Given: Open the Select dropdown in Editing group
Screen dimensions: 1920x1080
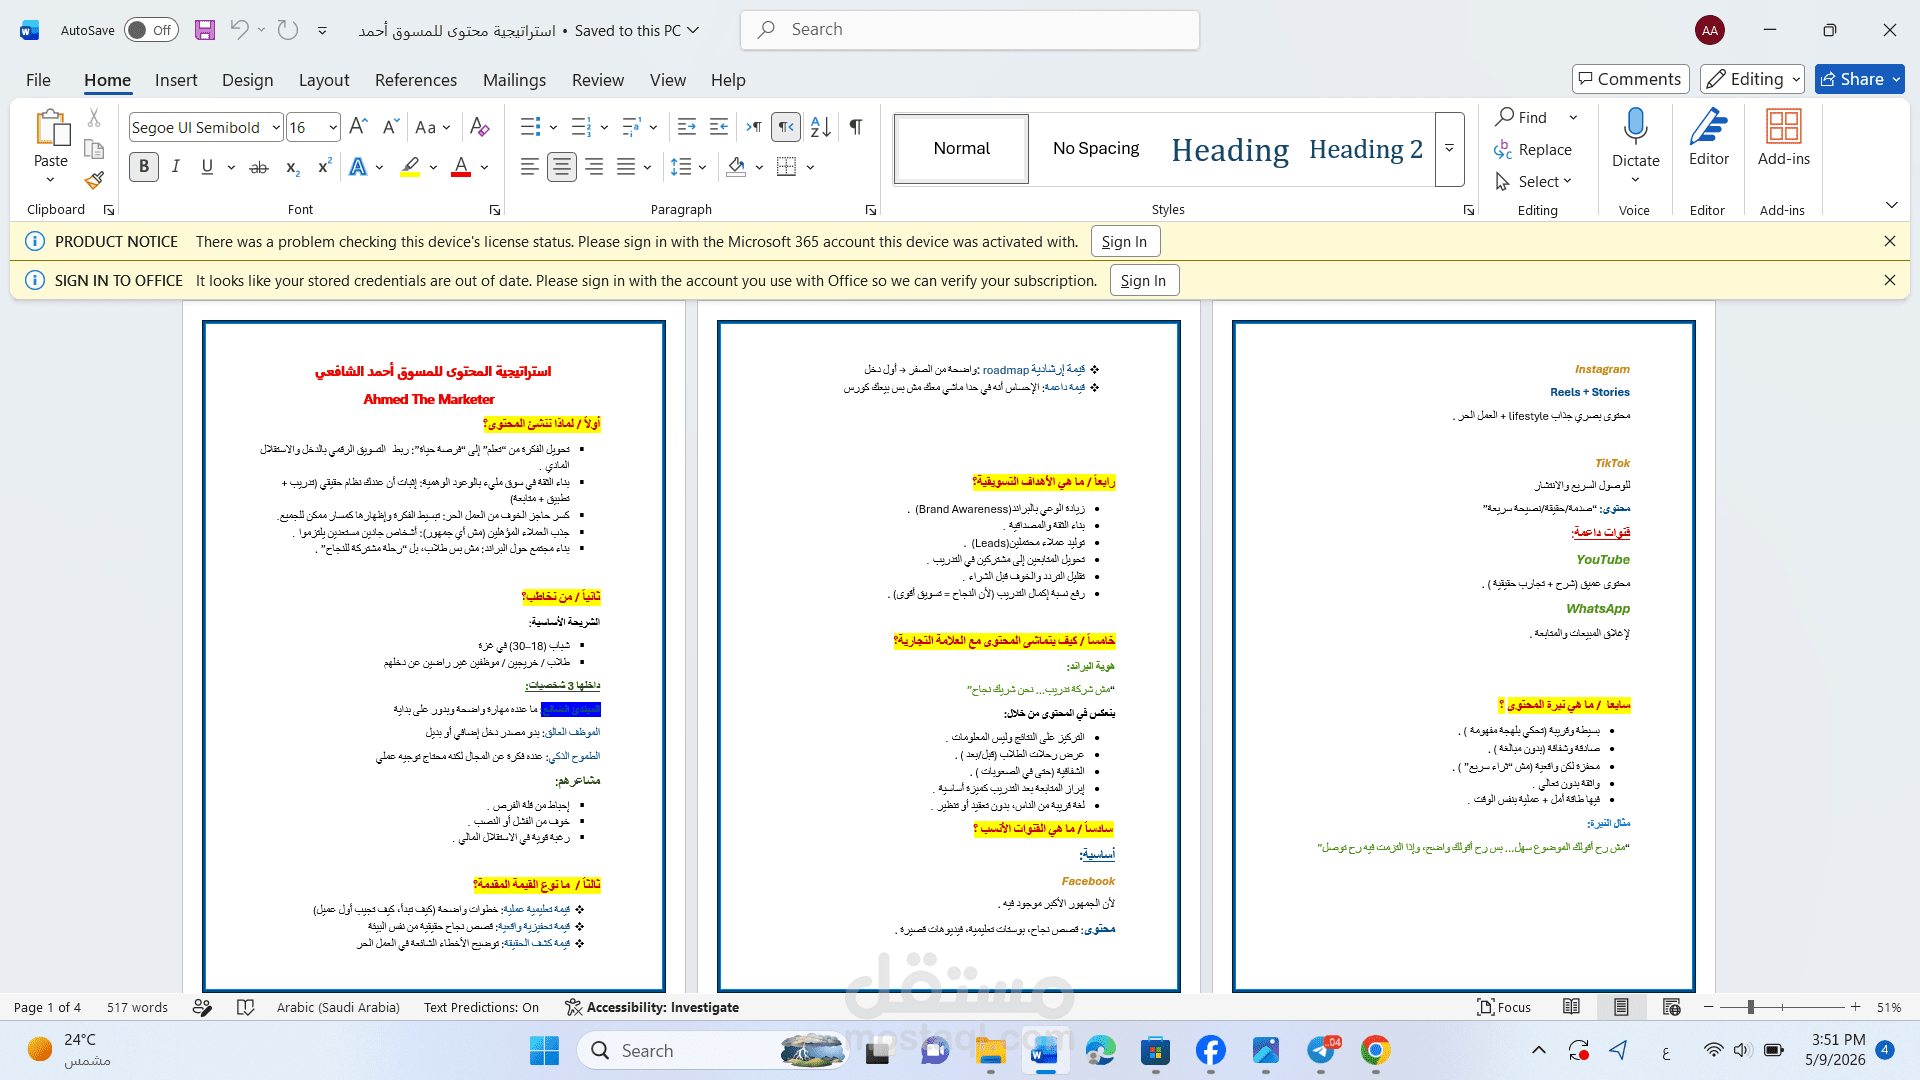Looking at the screenshot, I should [1534, 181].
